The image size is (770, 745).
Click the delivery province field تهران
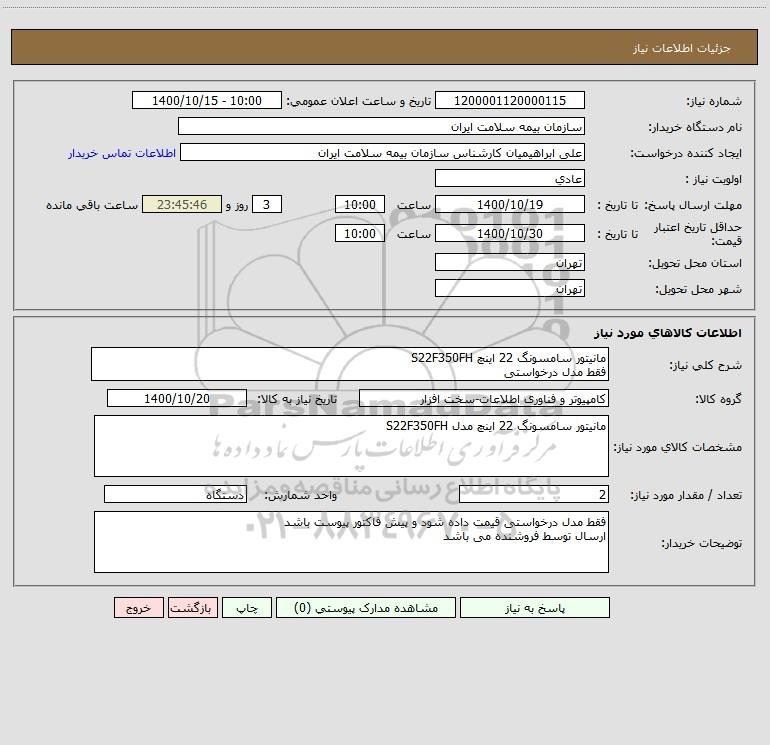[510, 263]
